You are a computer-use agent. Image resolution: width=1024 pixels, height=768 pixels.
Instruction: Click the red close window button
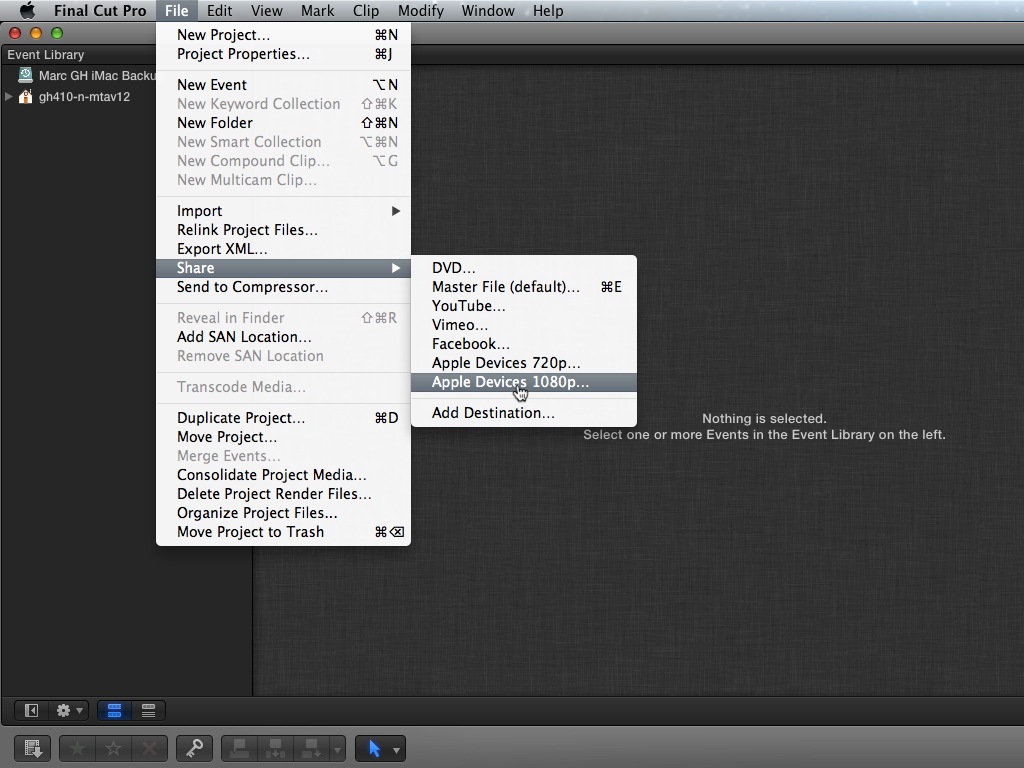click(x=15, y=33)
